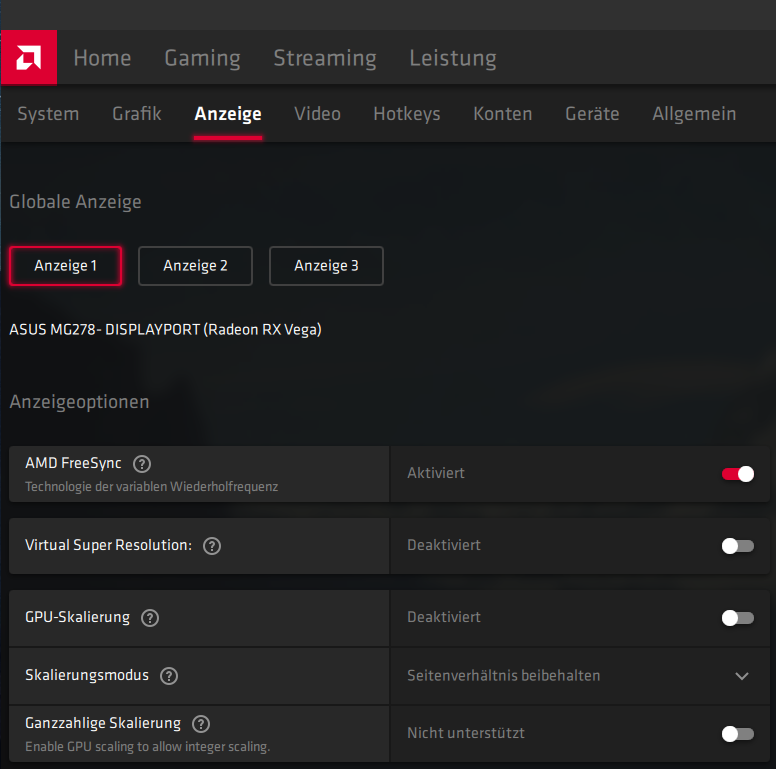Open the Seitenverhältnis beibehalten combo box

(x=580, y=676)
